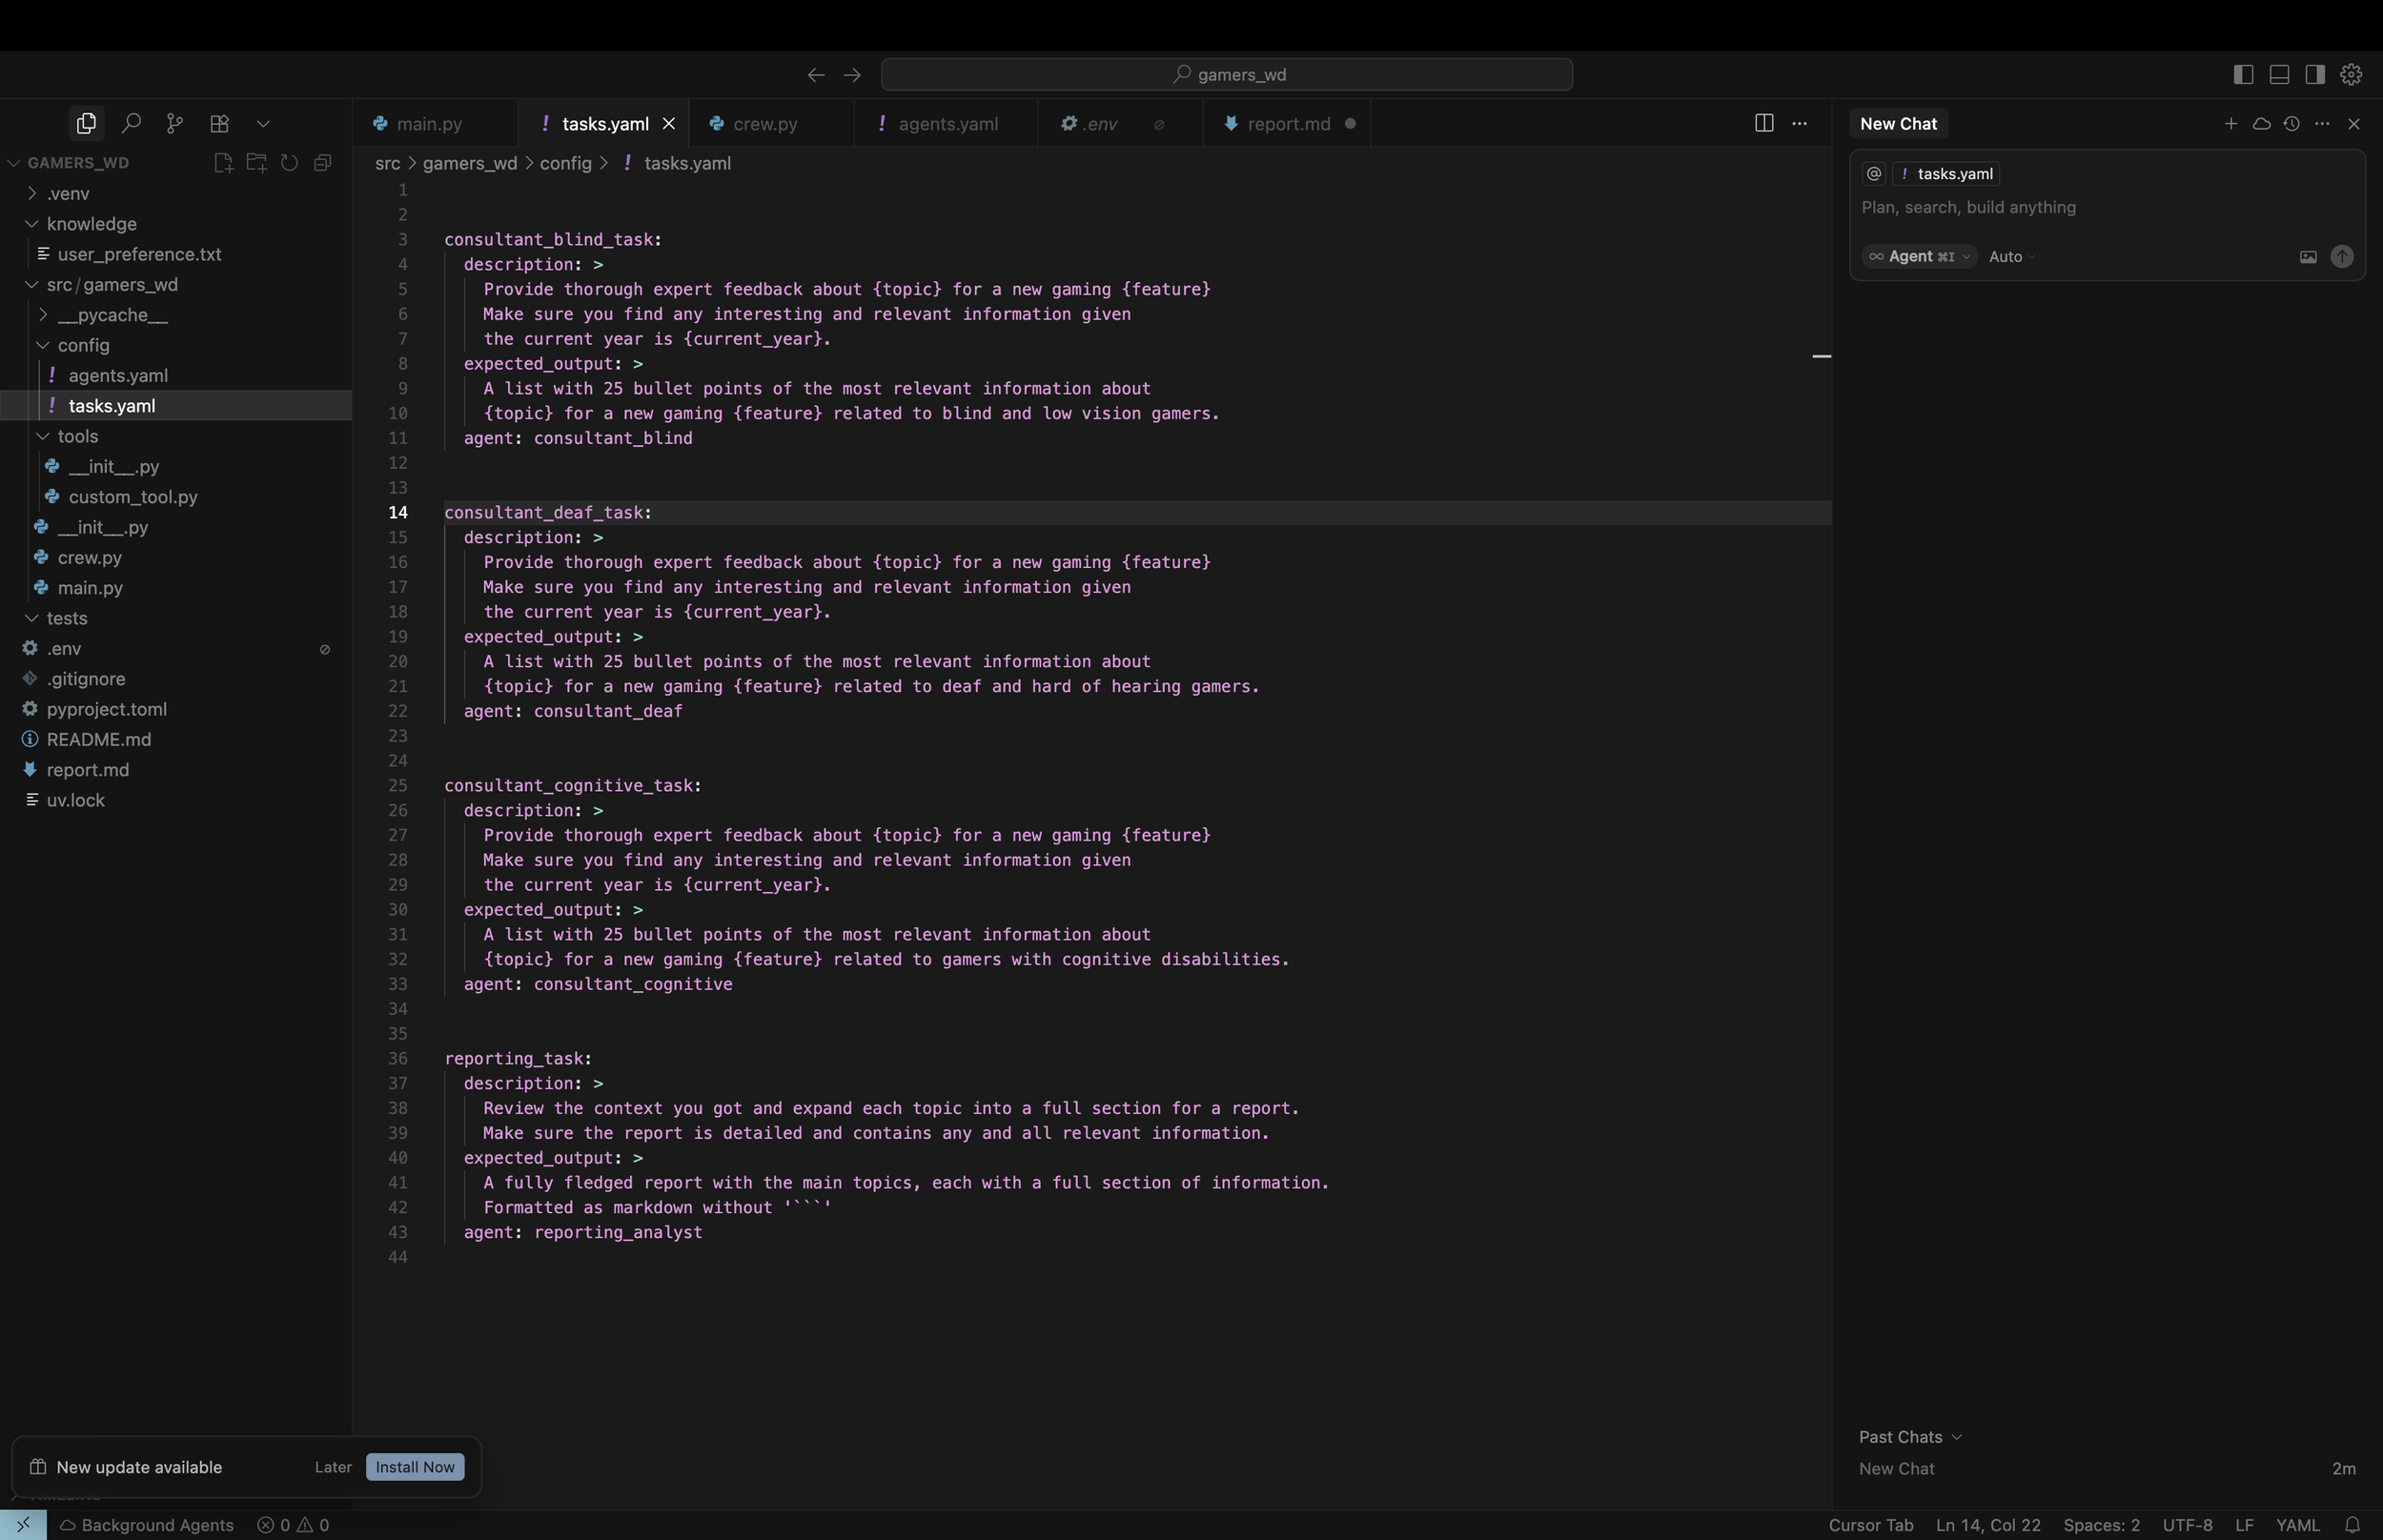Dismiss the update with Later
2383x1540 pixels.
pos(333,1467)
